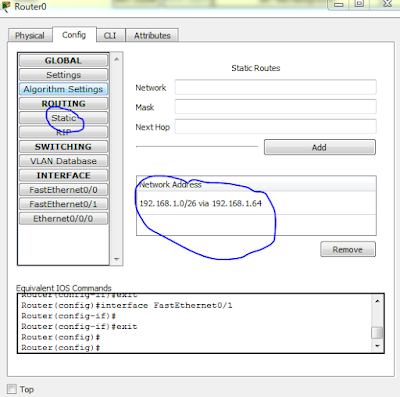Open the Attributes tab
Screen dimensions: 400x397
[152, 35]
